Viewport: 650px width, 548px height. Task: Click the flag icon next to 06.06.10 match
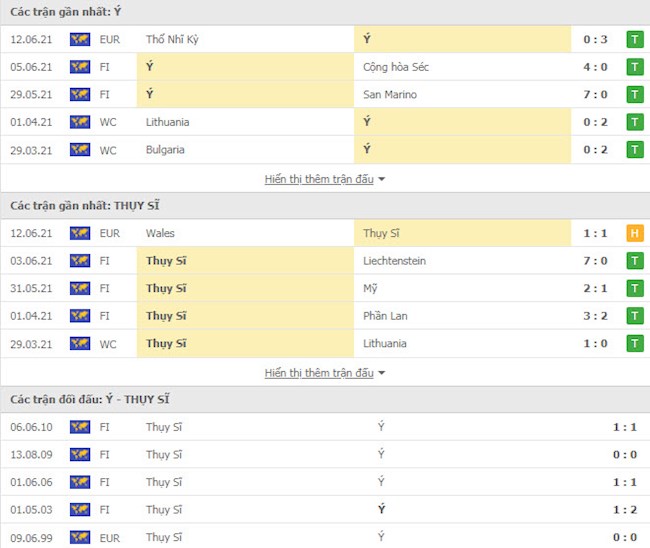(x=80, y=427)
